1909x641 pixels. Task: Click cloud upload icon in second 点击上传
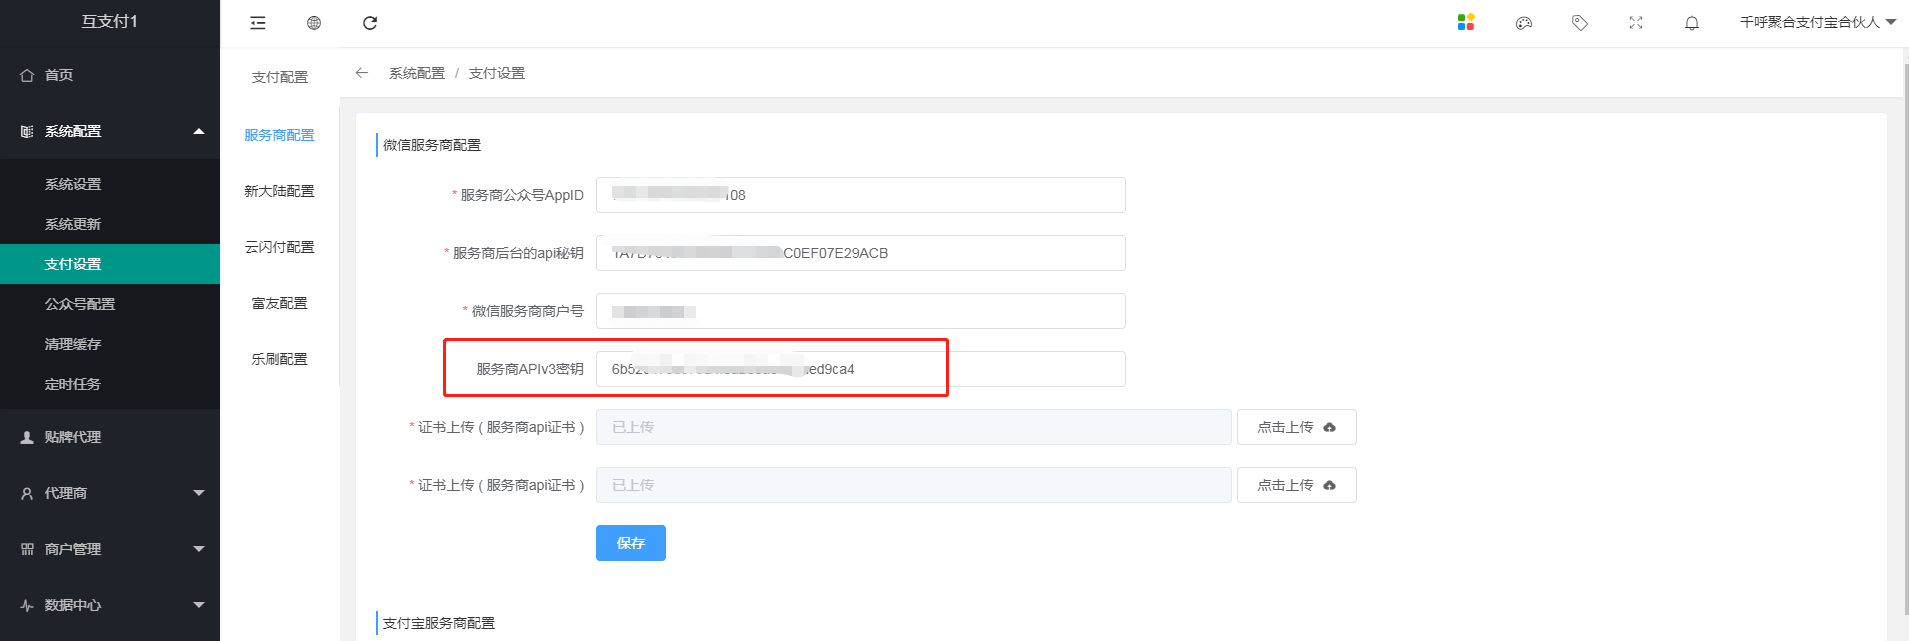click(x=1329, y=485)
